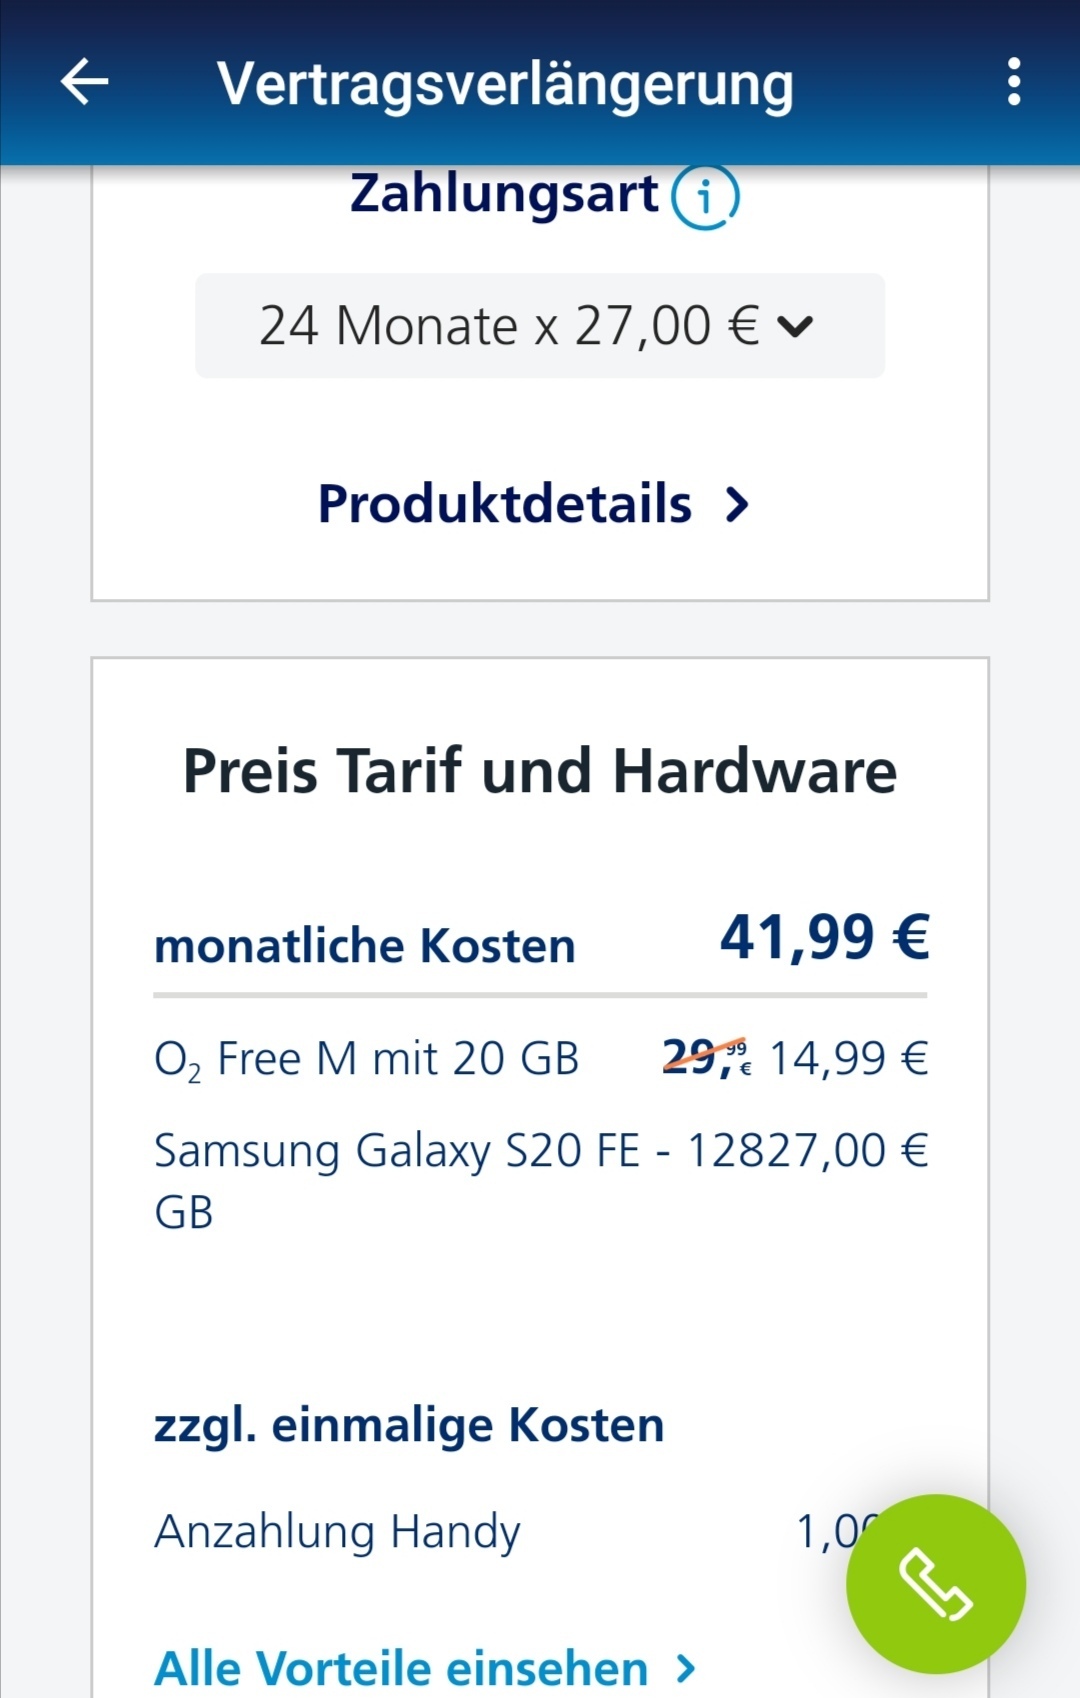Image resolution: width=1080 pixels, height=1698 pixels.
Task: Tap the chevron after Alle Vorteile einsehen
Action: [685, 1668]
